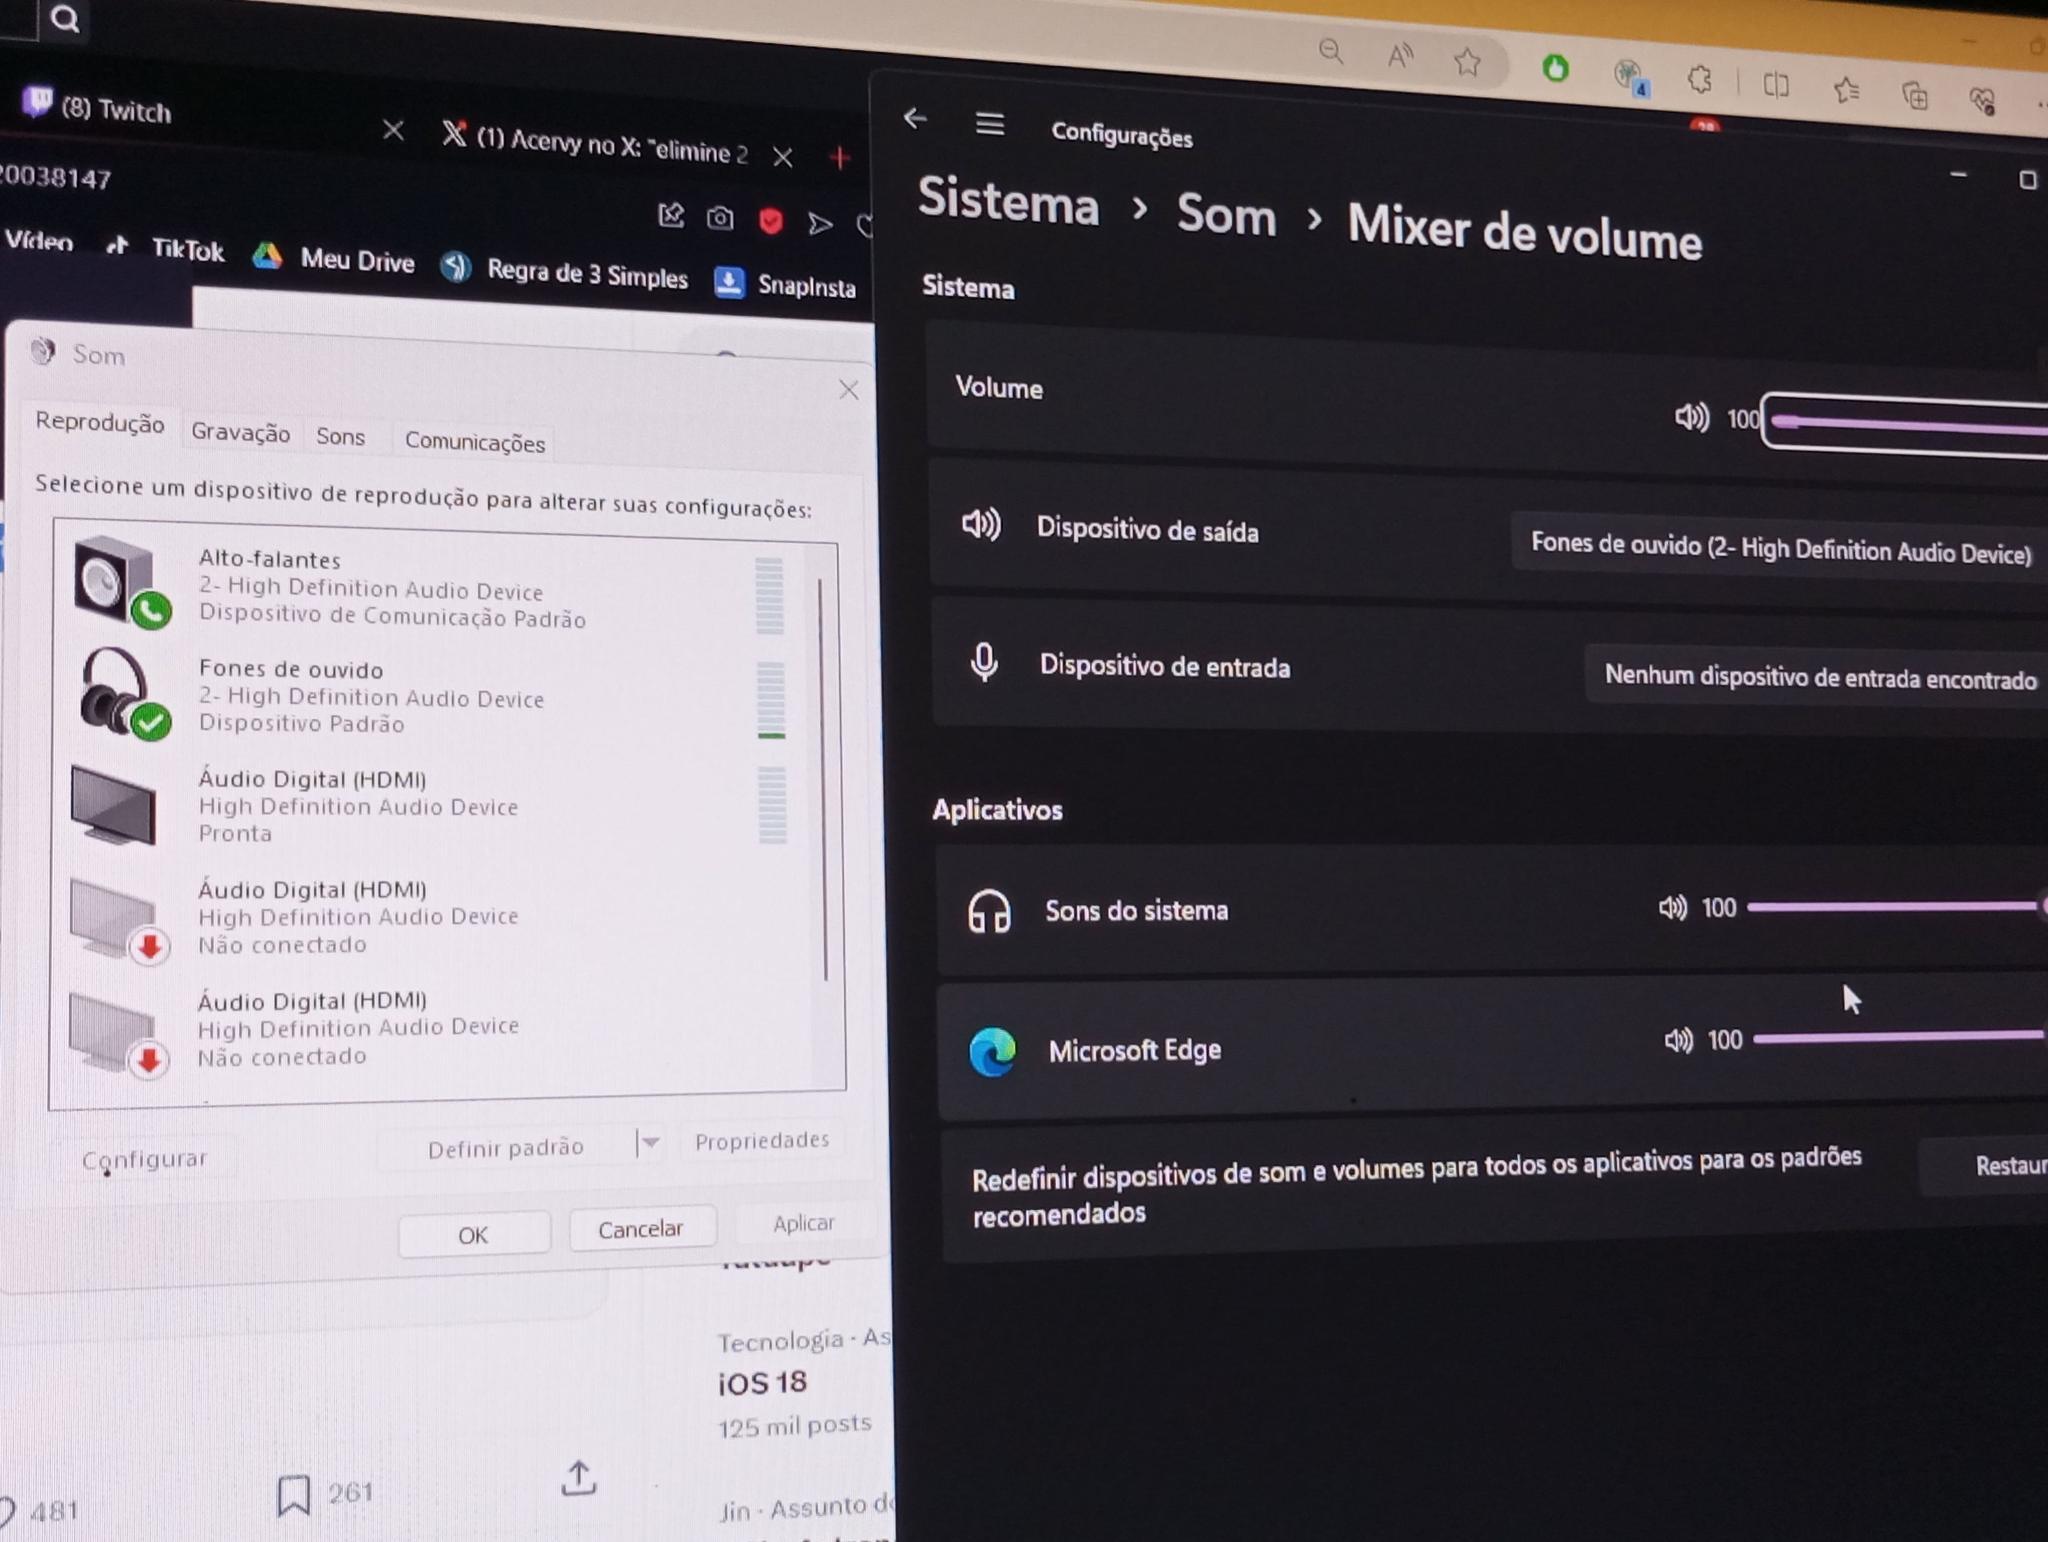The height and width of the screenshot is (1542, 2048).
Task: Mute Sons do sistema speaker icon
Action: click(1672, 907)
